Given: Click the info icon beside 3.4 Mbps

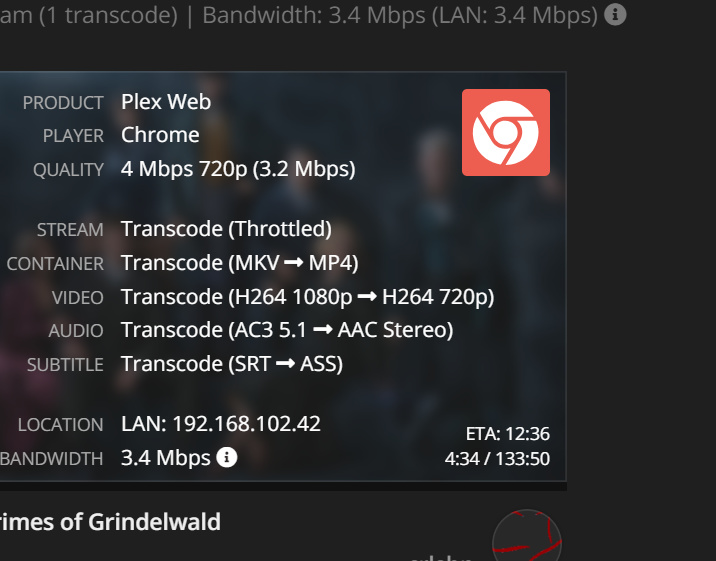Looking at the screenshot, I should [226, 457].
